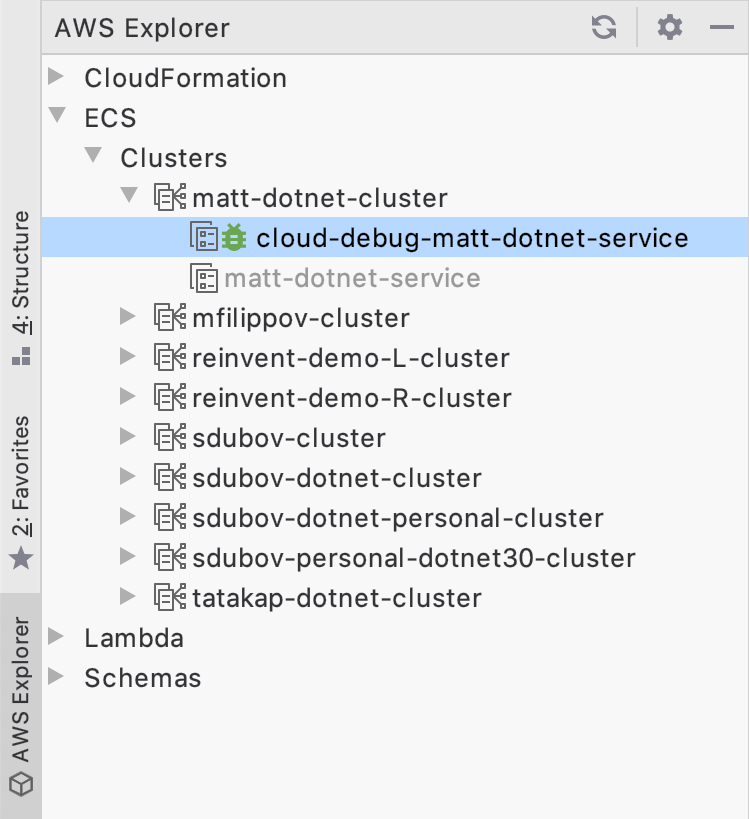Viewport: 749px width, 819px height.
Task: Expand mfilippov-cluster node arrow
Action: [x=127, y=317]
